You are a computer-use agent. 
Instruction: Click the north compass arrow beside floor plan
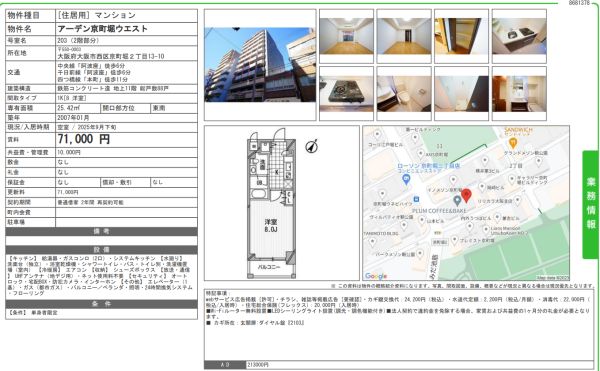point(312,146)
